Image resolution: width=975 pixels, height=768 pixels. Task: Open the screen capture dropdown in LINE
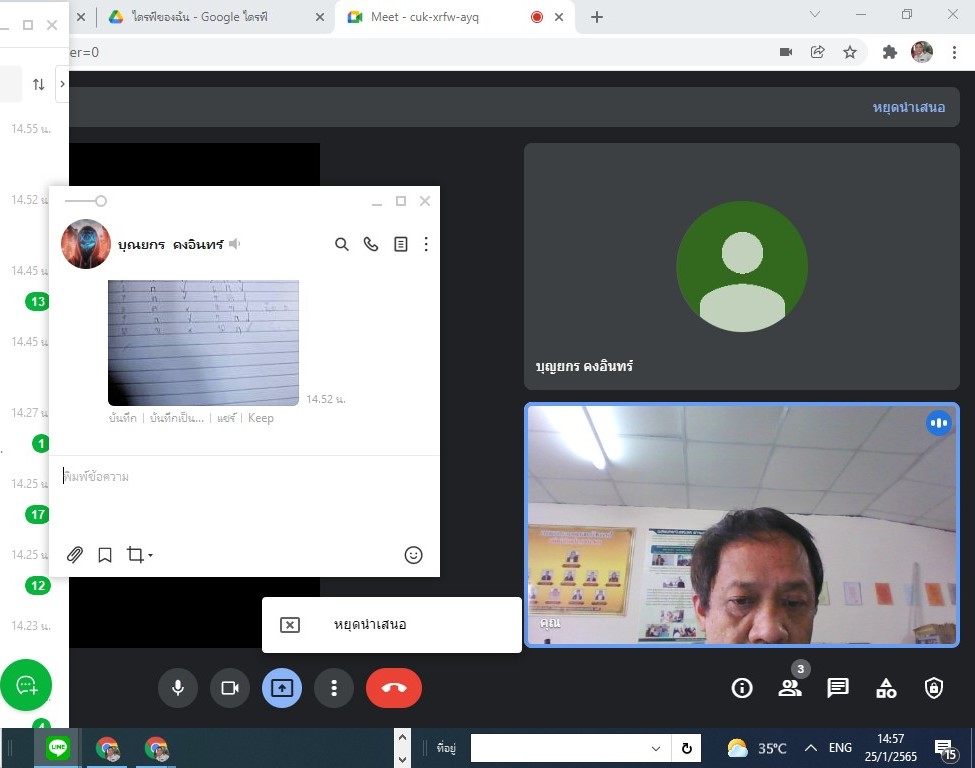pyautogui.click(x=139, y=555)
